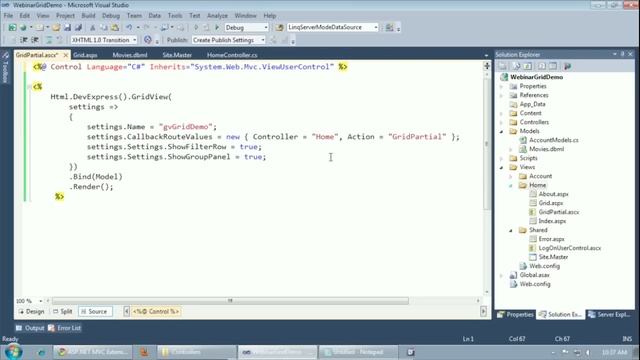
Task: Close the GridPartial.ascx tab
Action: pos(66,55)
